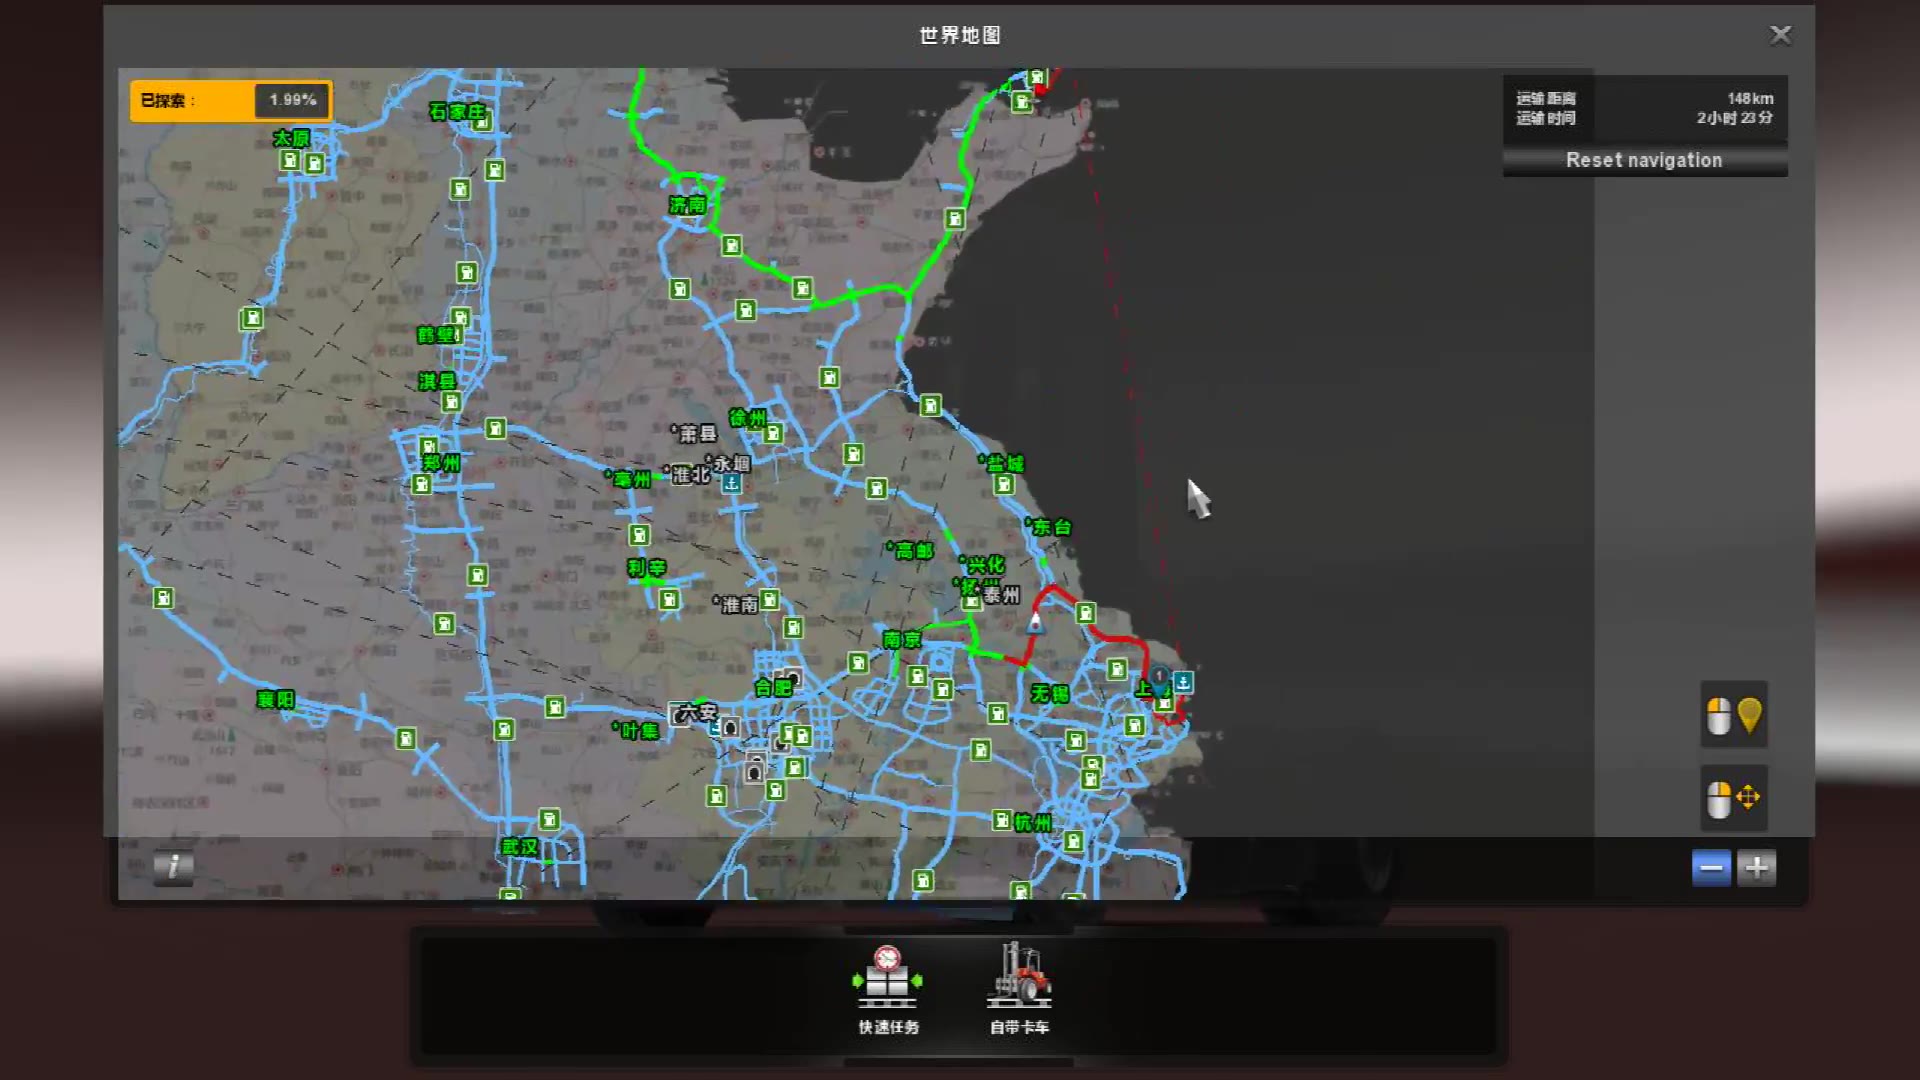
Task: Click the 泰州 city label
Action: (1001, 595)
